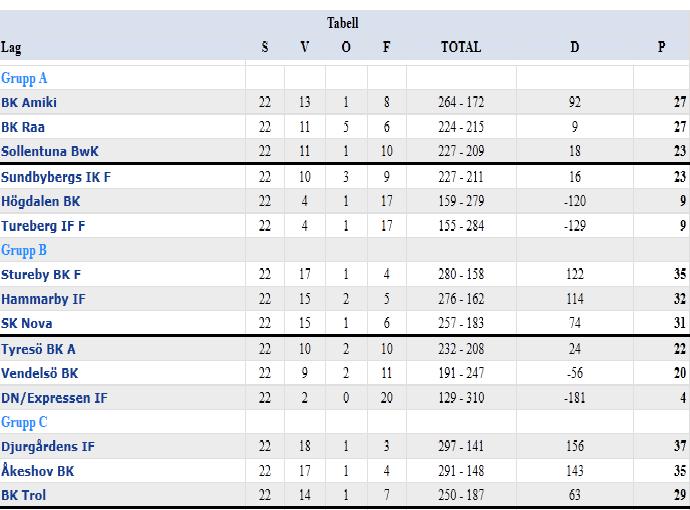
Task: Click the Grupp B heading link
Action: pyautogui.click(x=24, y=250)
